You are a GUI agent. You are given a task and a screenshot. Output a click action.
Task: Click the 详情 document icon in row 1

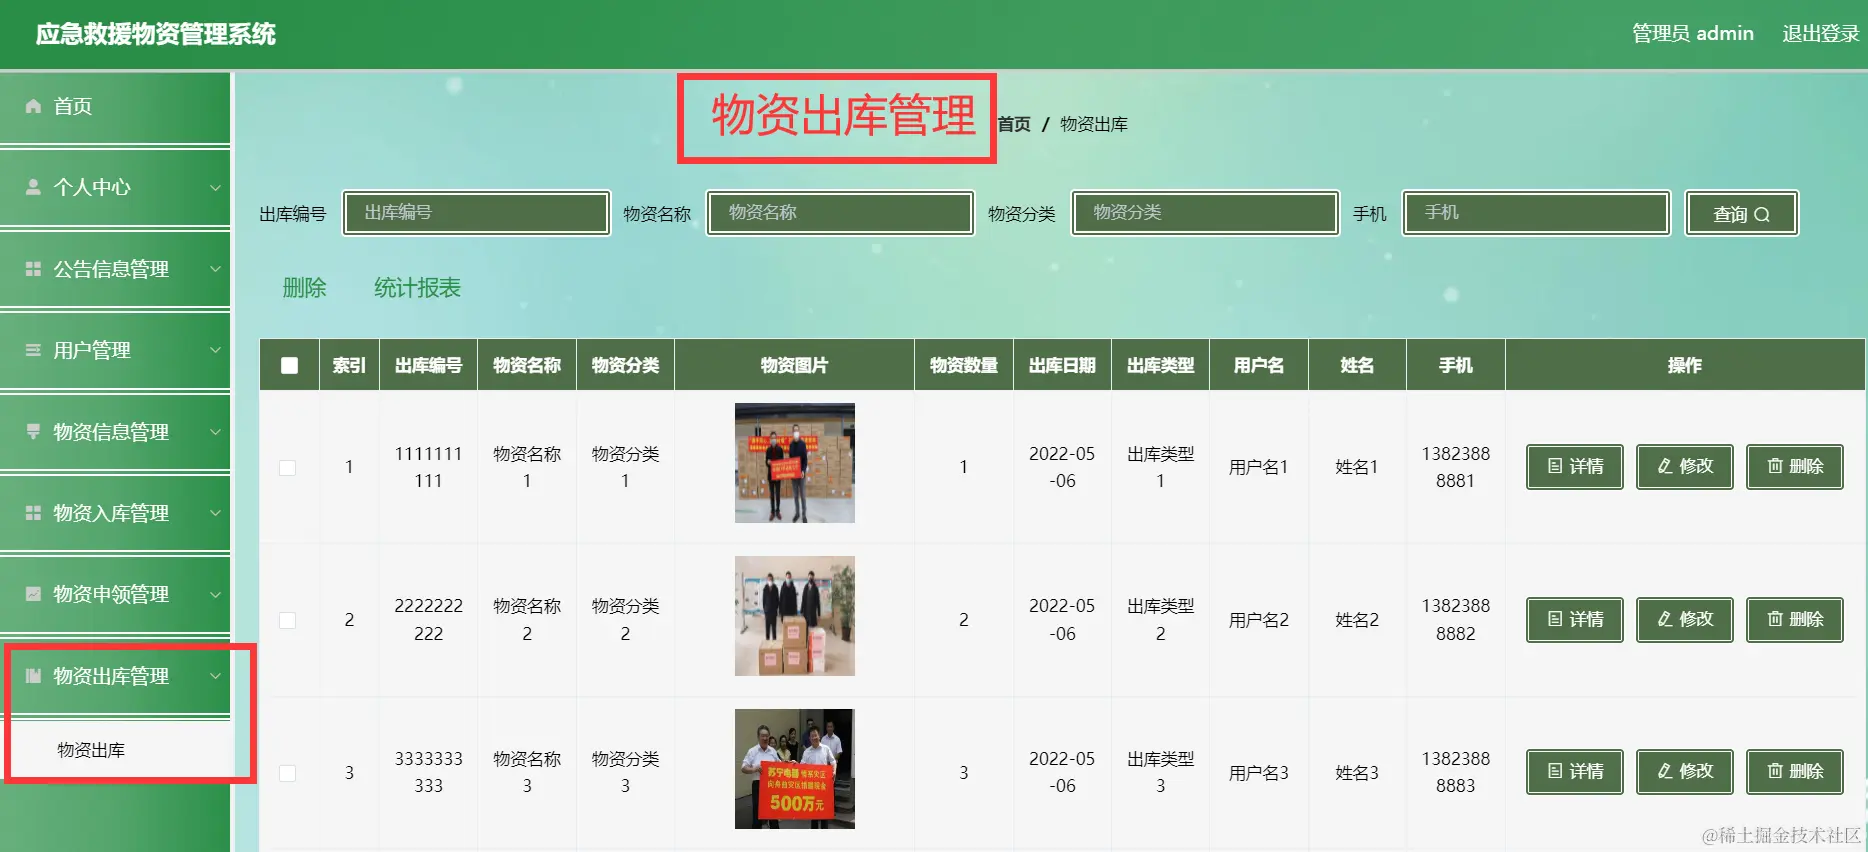coord(1555,466)
